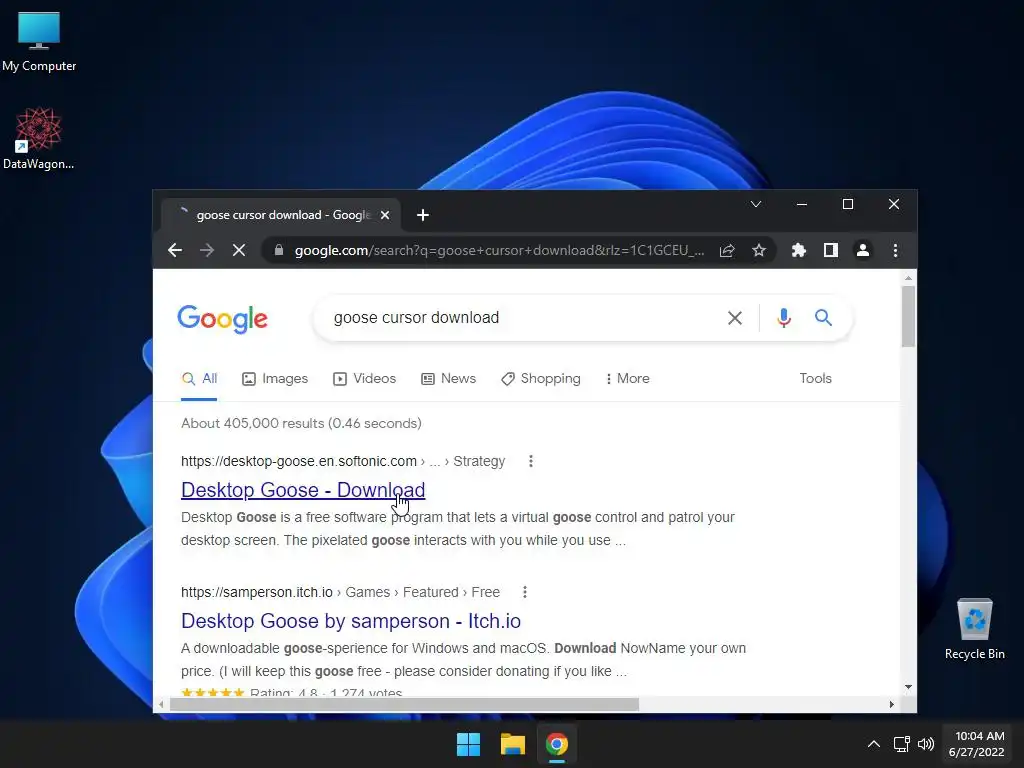Open the tab search chevron

coord(756,204)
